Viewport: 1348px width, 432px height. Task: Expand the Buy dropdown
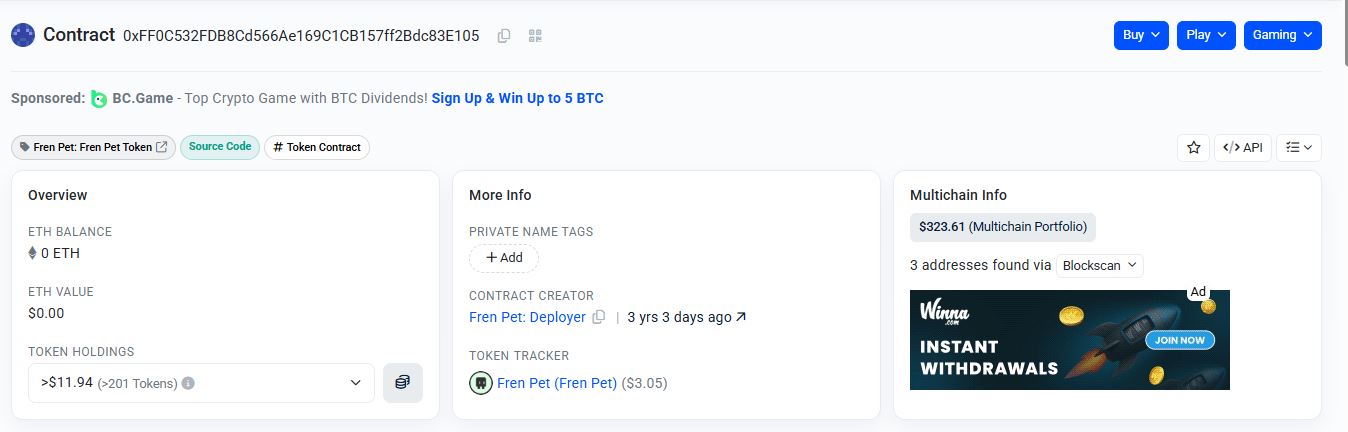pyautogui.click(x=1141, y=35)
